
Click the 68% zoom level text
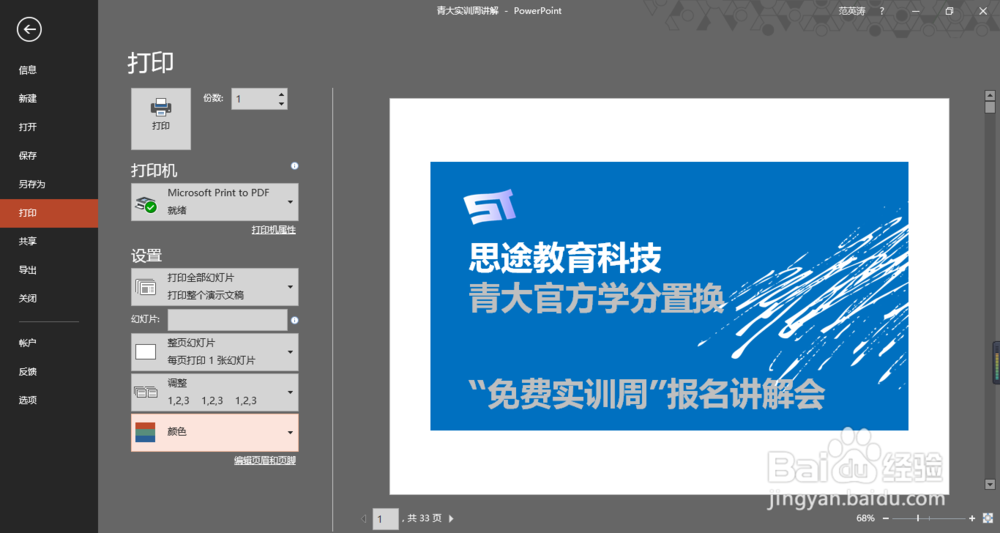point(865,518)
